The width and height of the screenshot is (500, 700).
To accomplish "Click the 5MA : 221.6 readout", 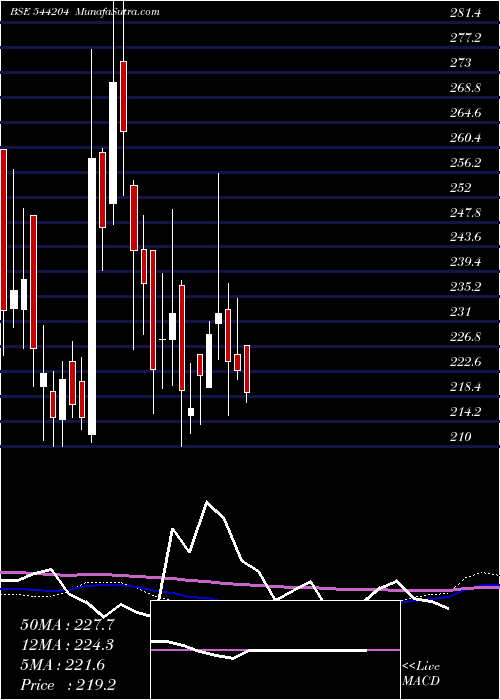I will pos(62,665).
